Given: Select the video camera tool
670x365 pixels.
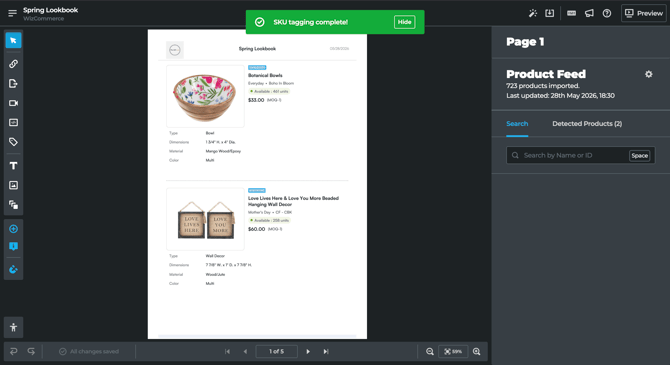Looking at the screenshot, I should point(13,103).
